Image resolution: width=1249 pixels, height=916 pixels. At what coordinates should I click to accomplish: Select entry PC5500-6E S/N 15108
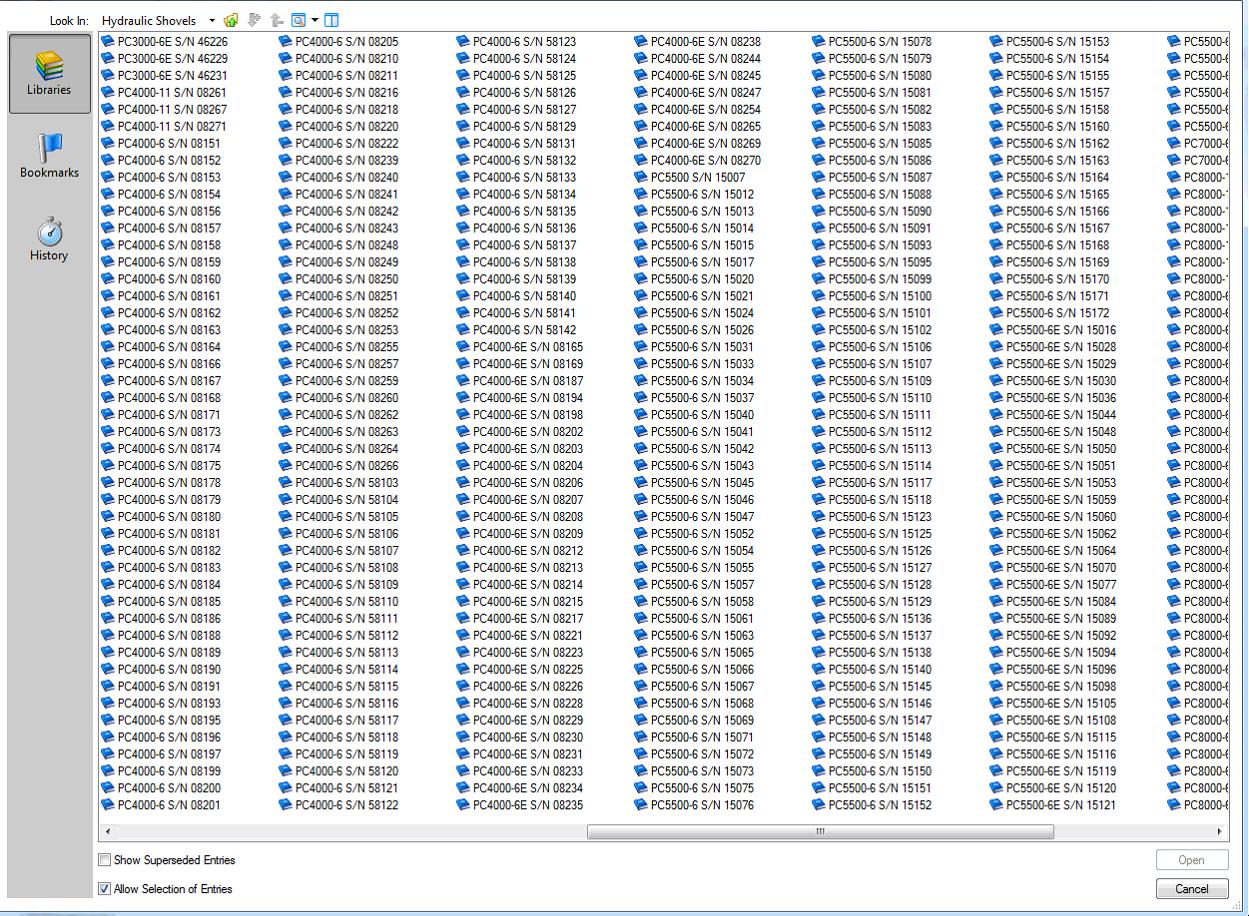click(x=1053, y=720)
